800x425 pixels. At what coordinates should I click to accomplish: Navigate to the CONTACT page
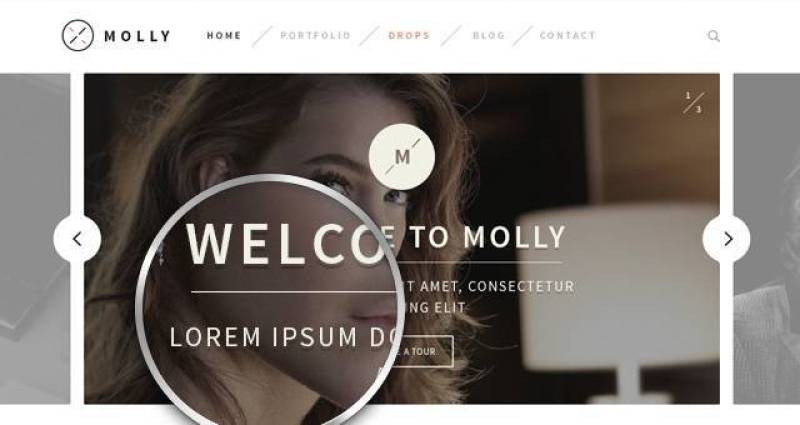(x=568, y=36)
